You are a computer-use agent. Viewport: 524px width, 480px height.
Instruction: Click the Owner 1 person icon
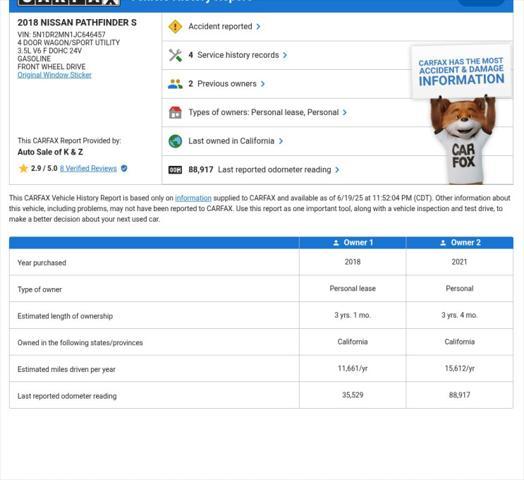pyautogui.click(x=336, y=243)
